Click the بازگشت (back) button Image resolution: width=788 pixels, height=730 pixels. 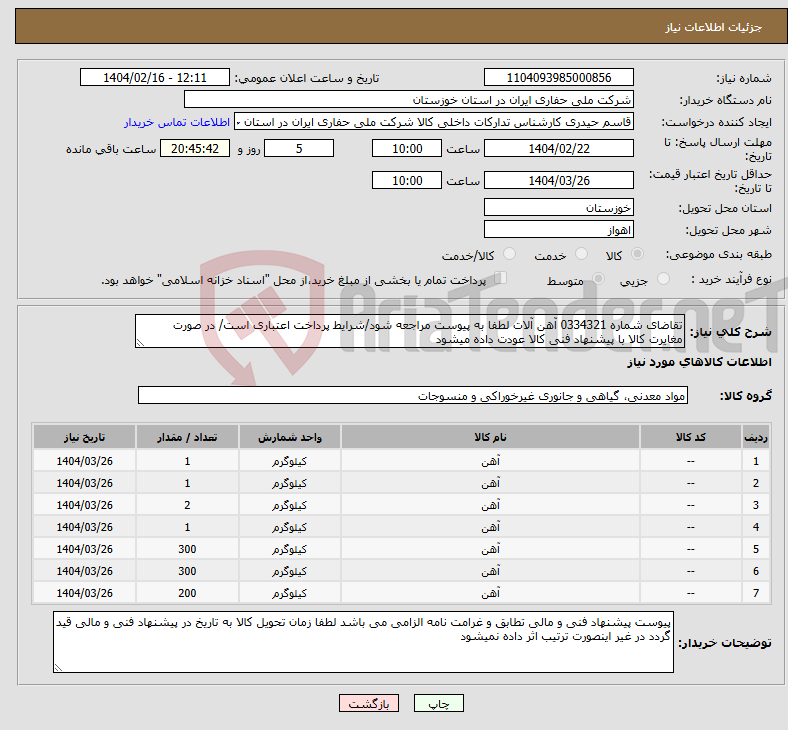tap(369, 703)
